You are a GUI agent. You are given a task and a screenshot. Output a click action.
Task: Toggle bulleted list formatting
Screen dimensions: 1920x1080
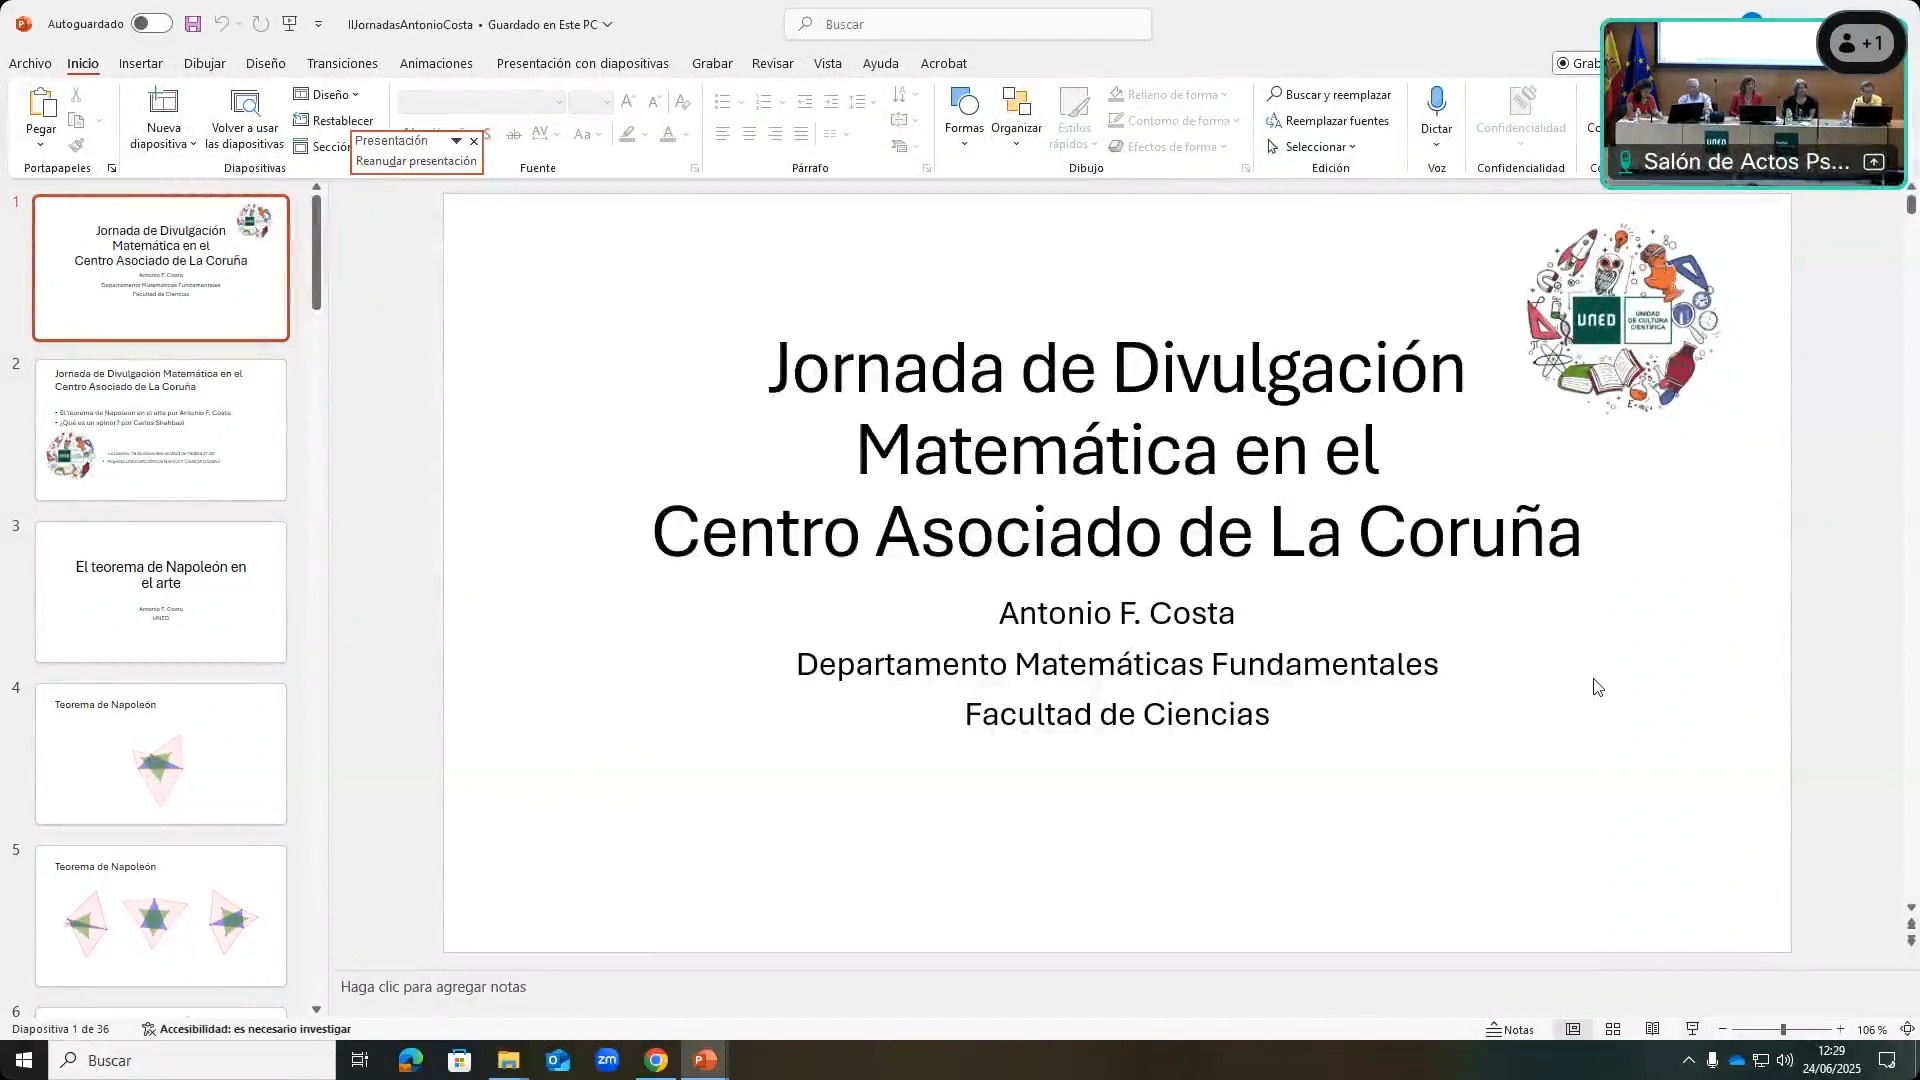(722, 102)
